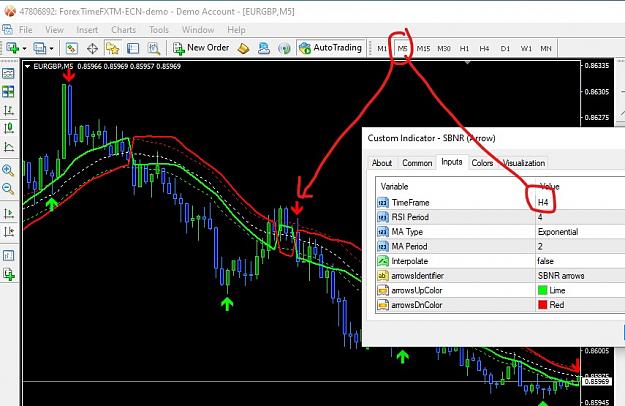
Task: Select the candlestick chart sidebar icon
Action: tap(8, 129)
